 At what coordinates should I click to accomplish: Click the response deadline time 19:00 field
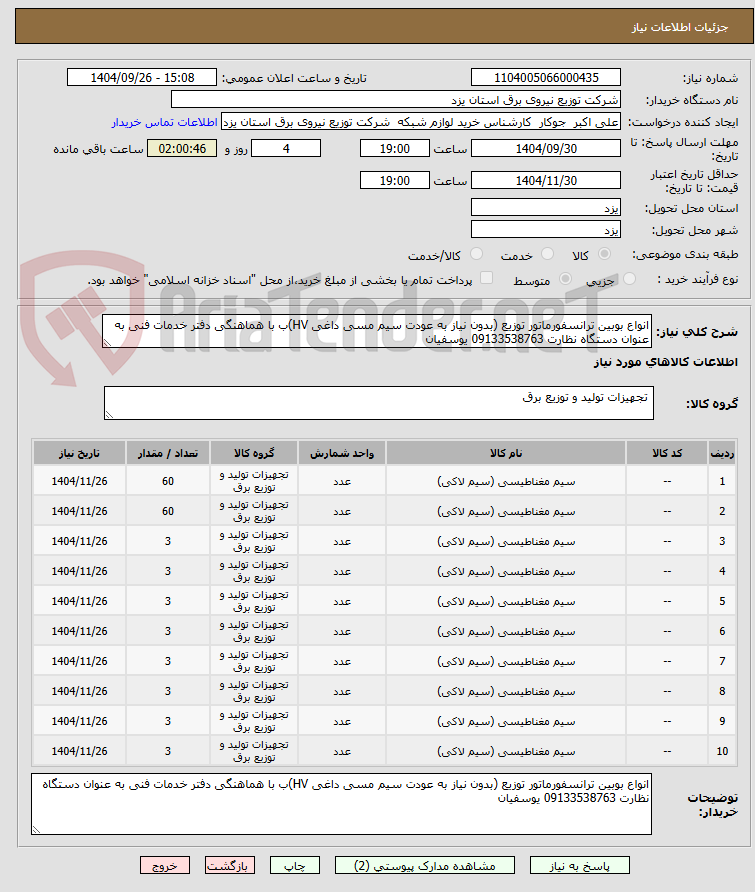coord(394,148)
